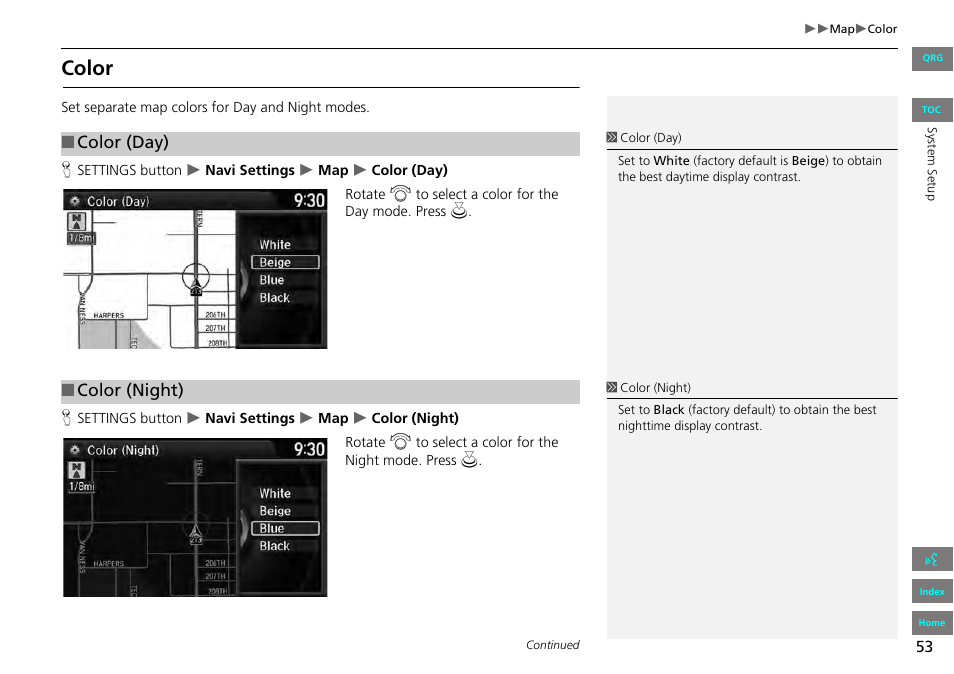Click the Color (Night) screen thumbnail

195,518
